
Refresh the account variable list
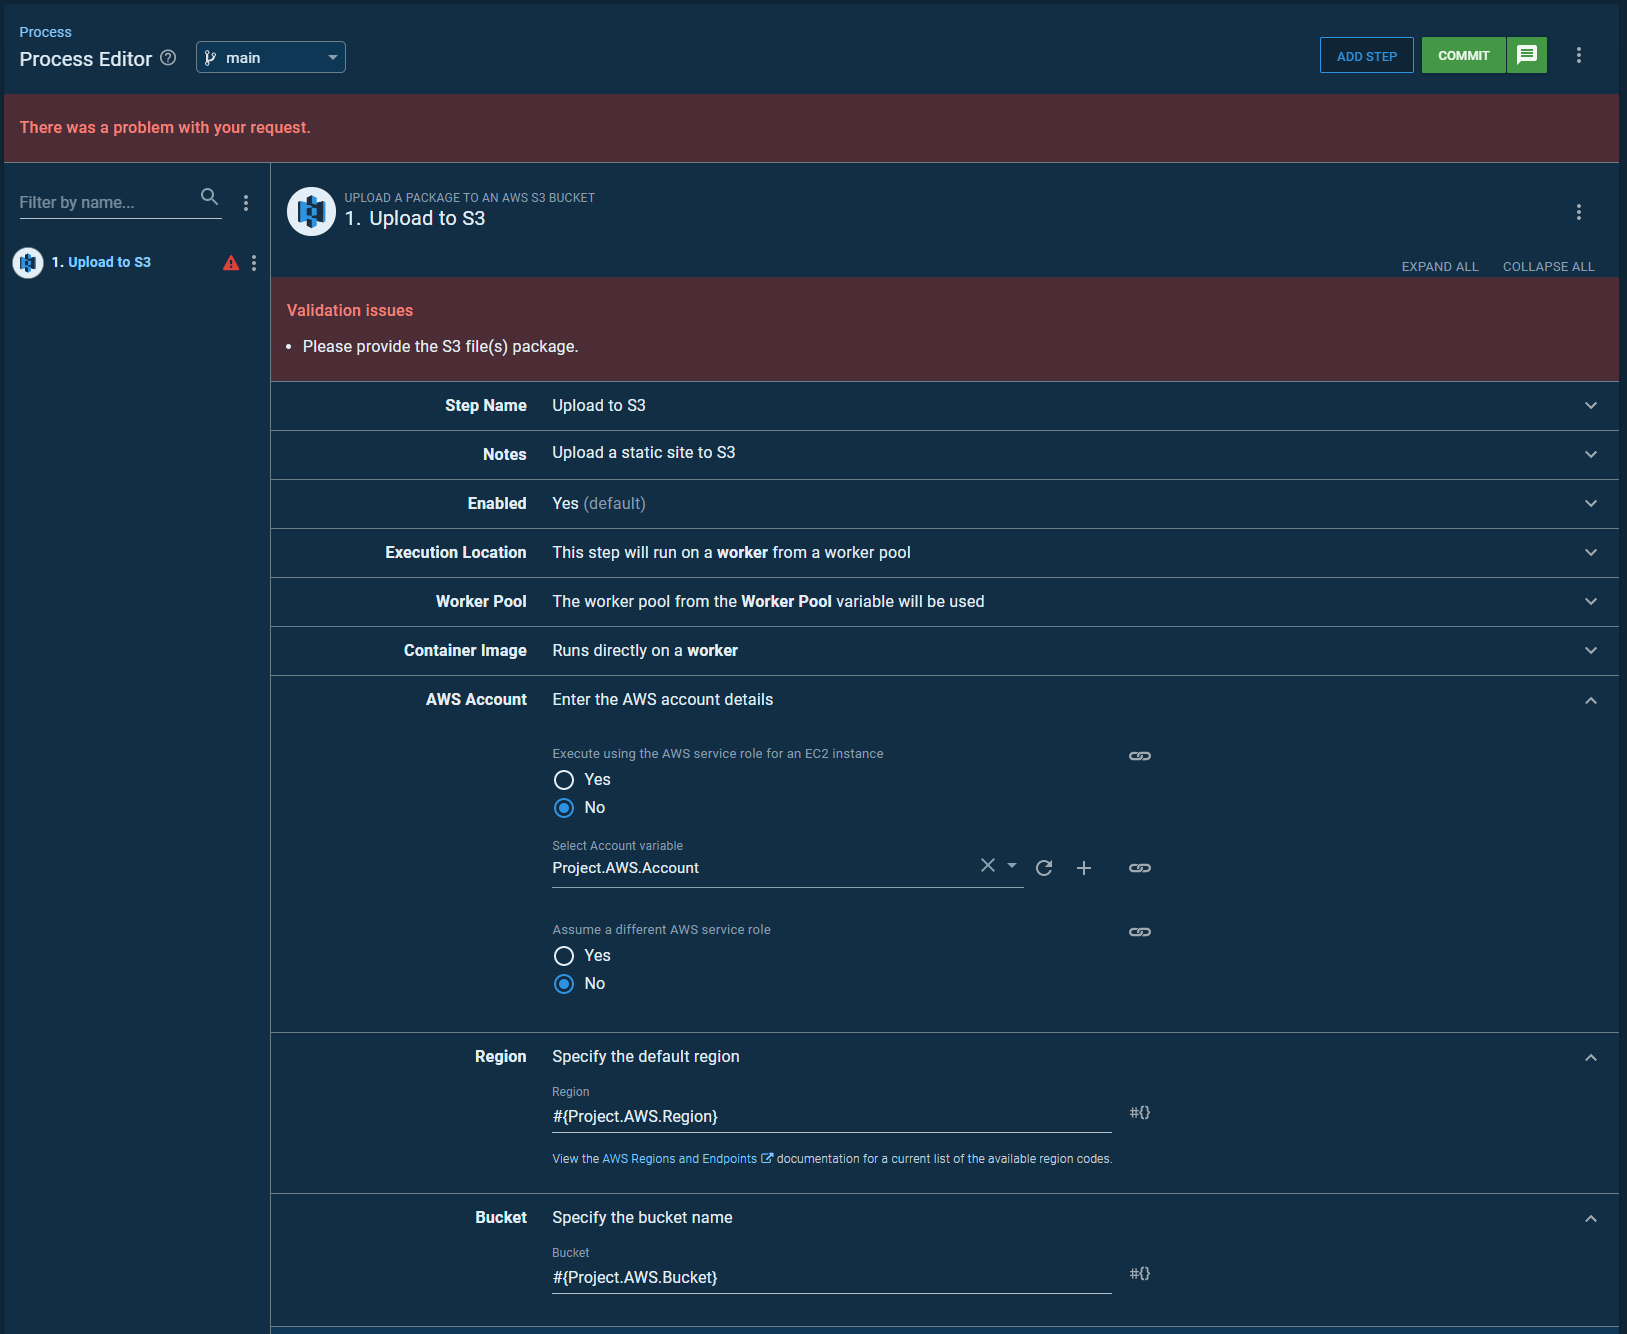[1044, 867]
